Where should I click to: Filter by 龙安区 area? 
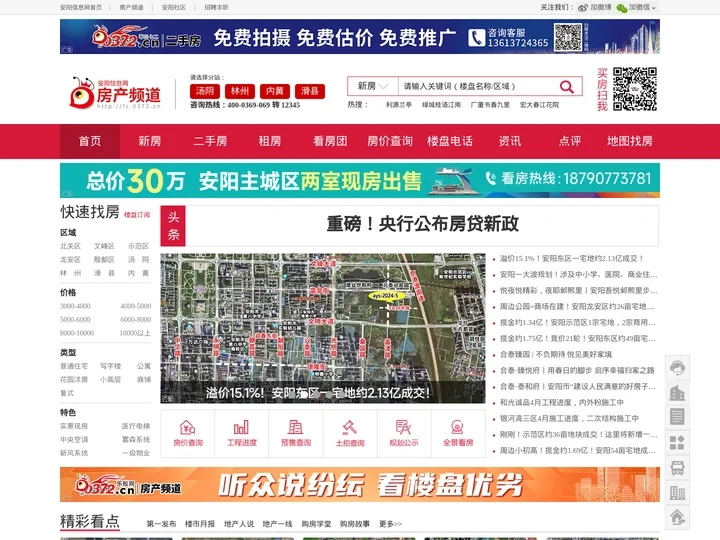coord(70,259)
